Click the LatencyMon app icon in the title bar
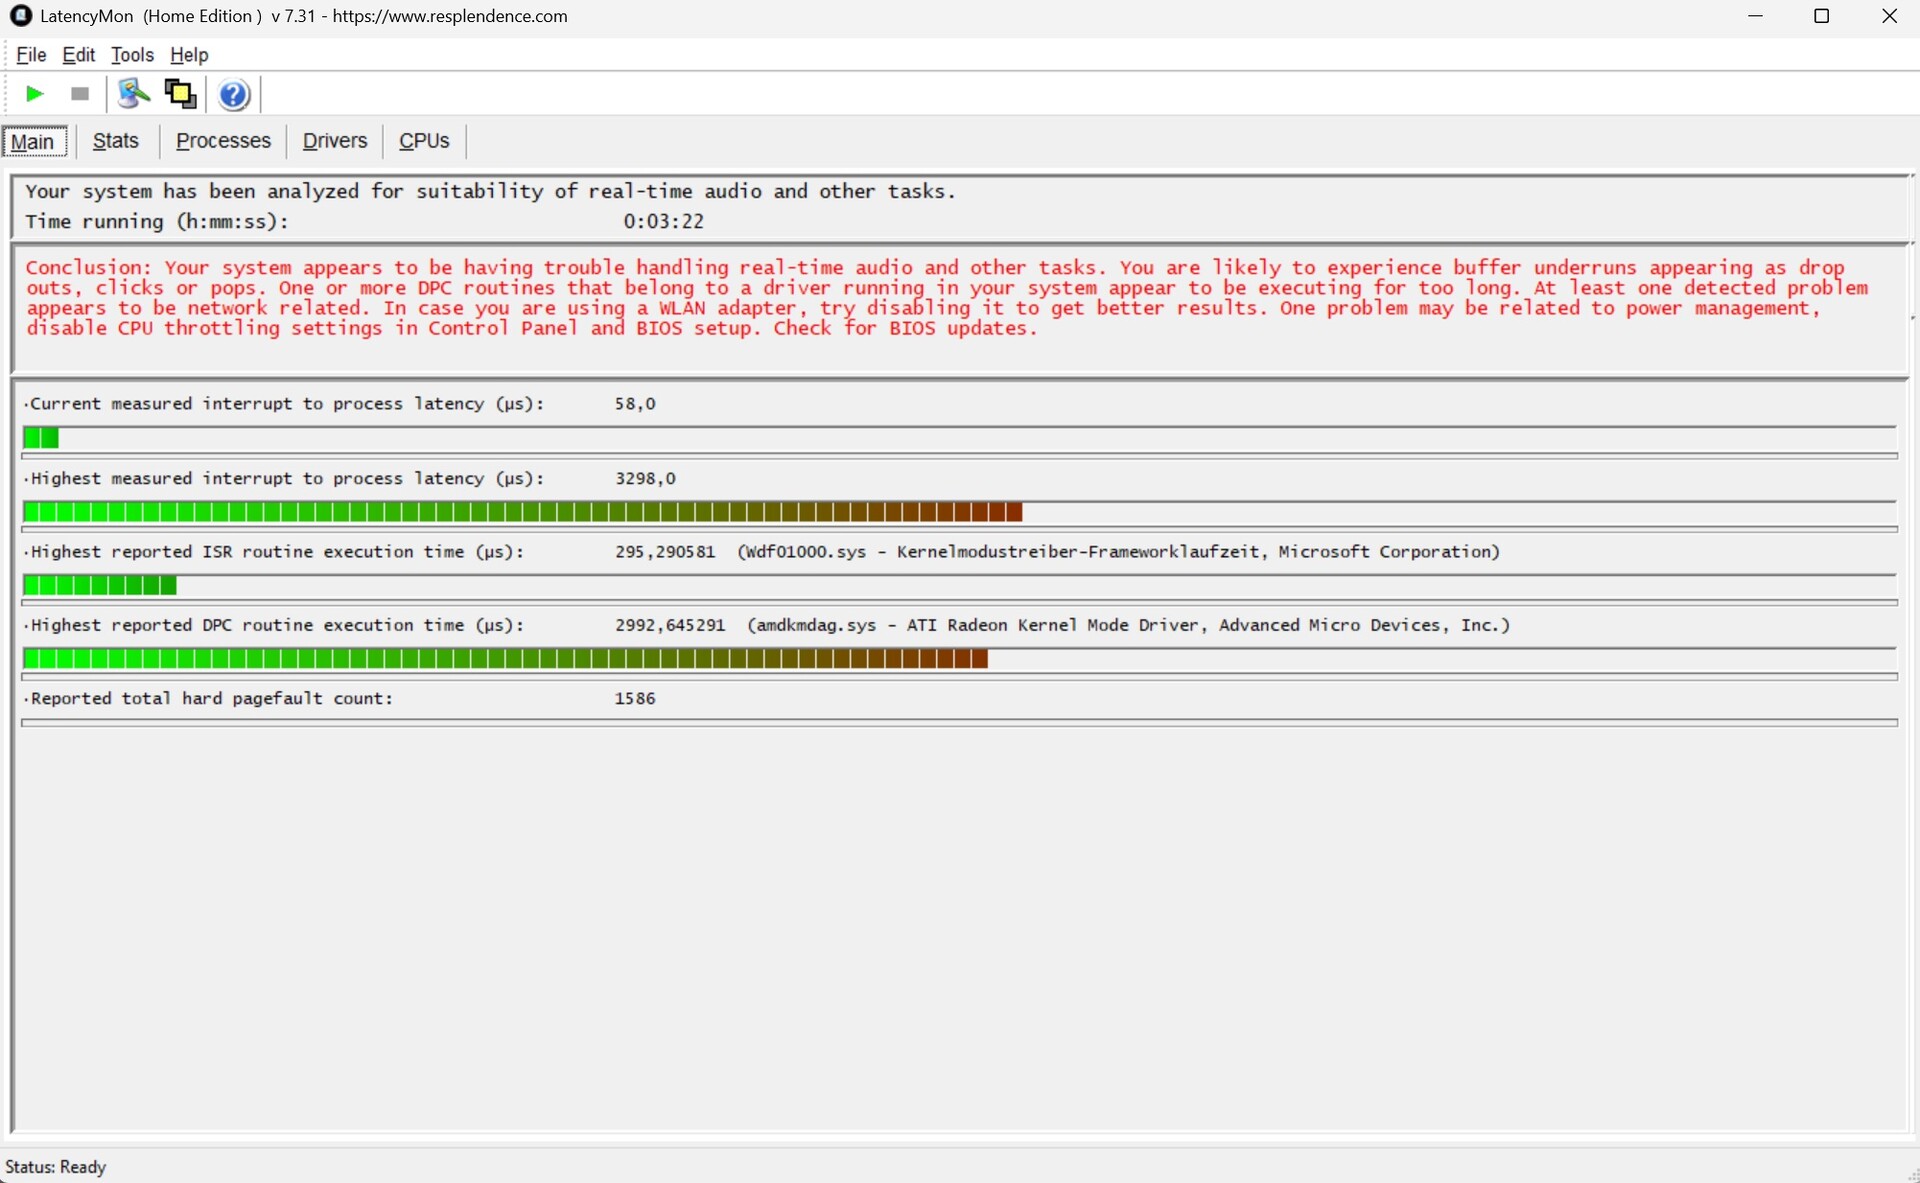Viewport: 1920px width, 1183px height. coord(20,16)
